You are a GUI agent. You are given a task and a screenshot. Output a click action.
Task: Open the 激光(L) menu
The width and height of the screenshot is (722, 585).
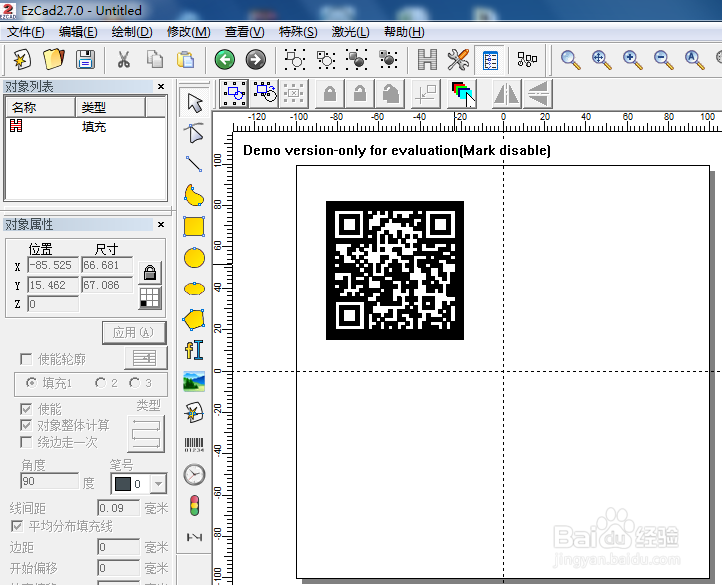[350, 32]
